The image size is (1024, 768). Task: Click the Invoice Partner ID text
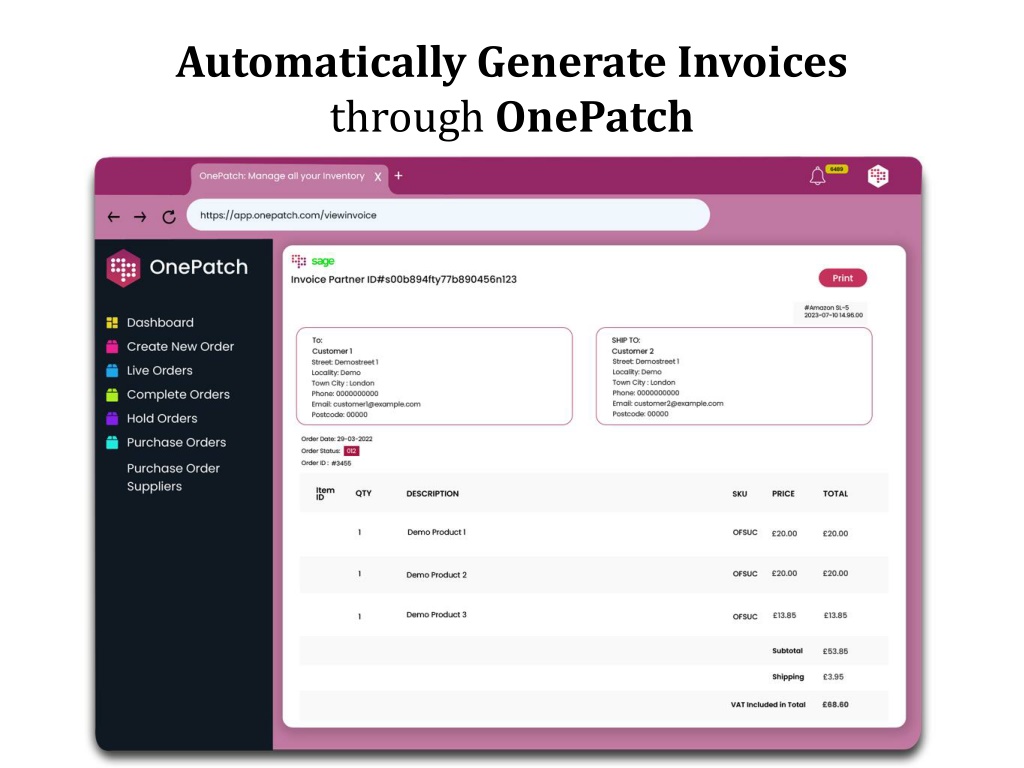coord(404,280)
